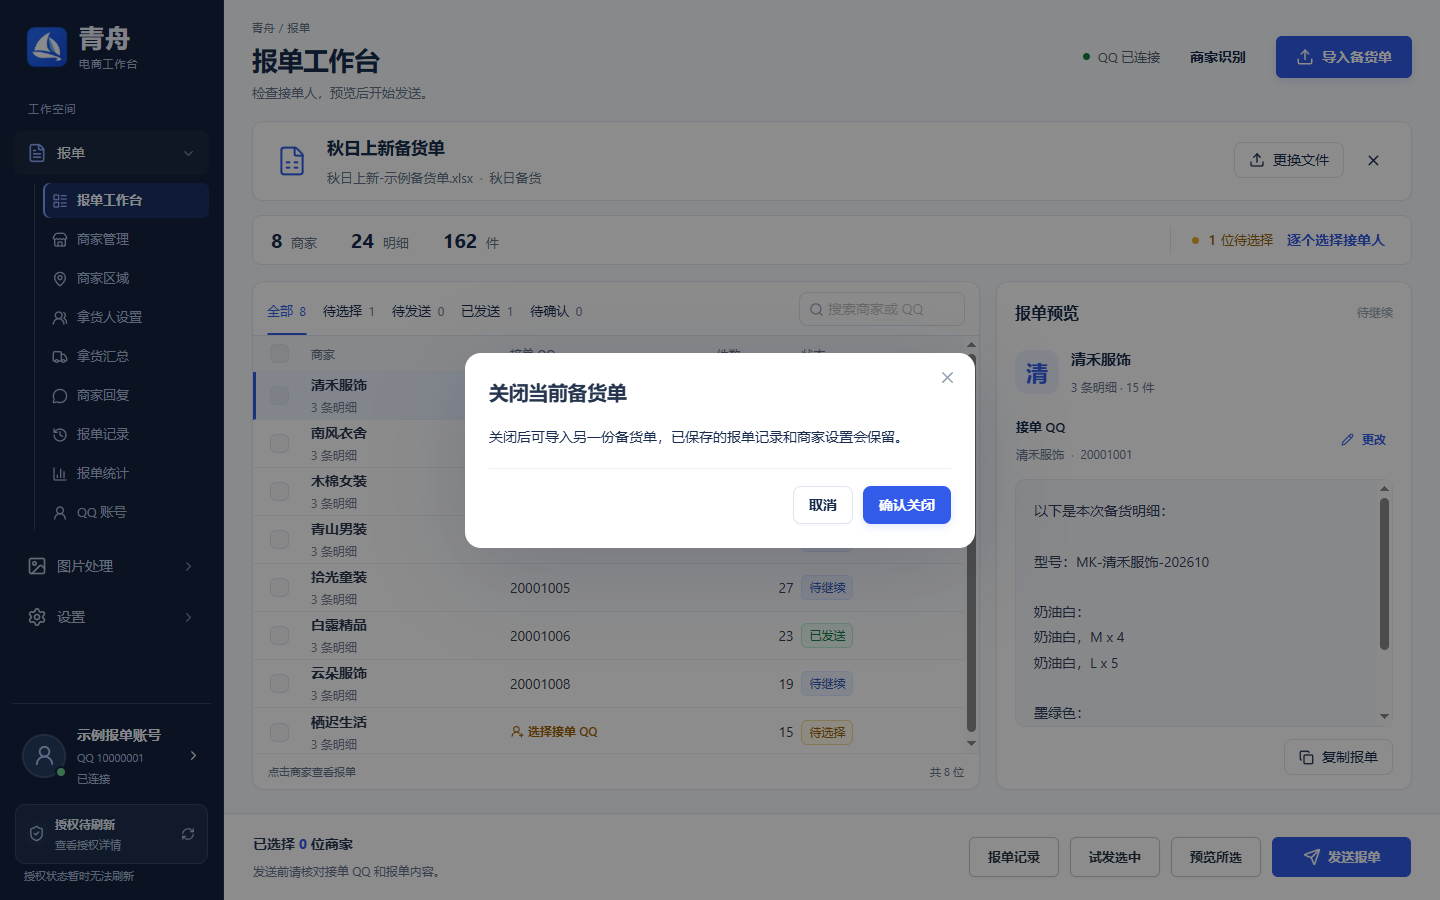Cancel the dialog with 取消
The height and width of the screenshot is (900, 1440).
click(823, 505)
